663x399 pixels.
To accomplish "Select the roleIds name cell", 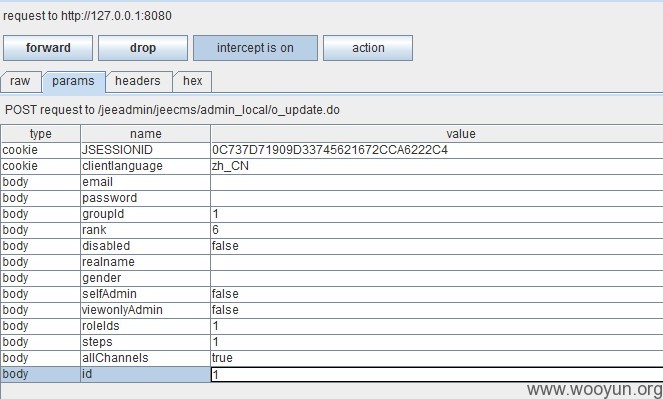I will coord(145,327).
